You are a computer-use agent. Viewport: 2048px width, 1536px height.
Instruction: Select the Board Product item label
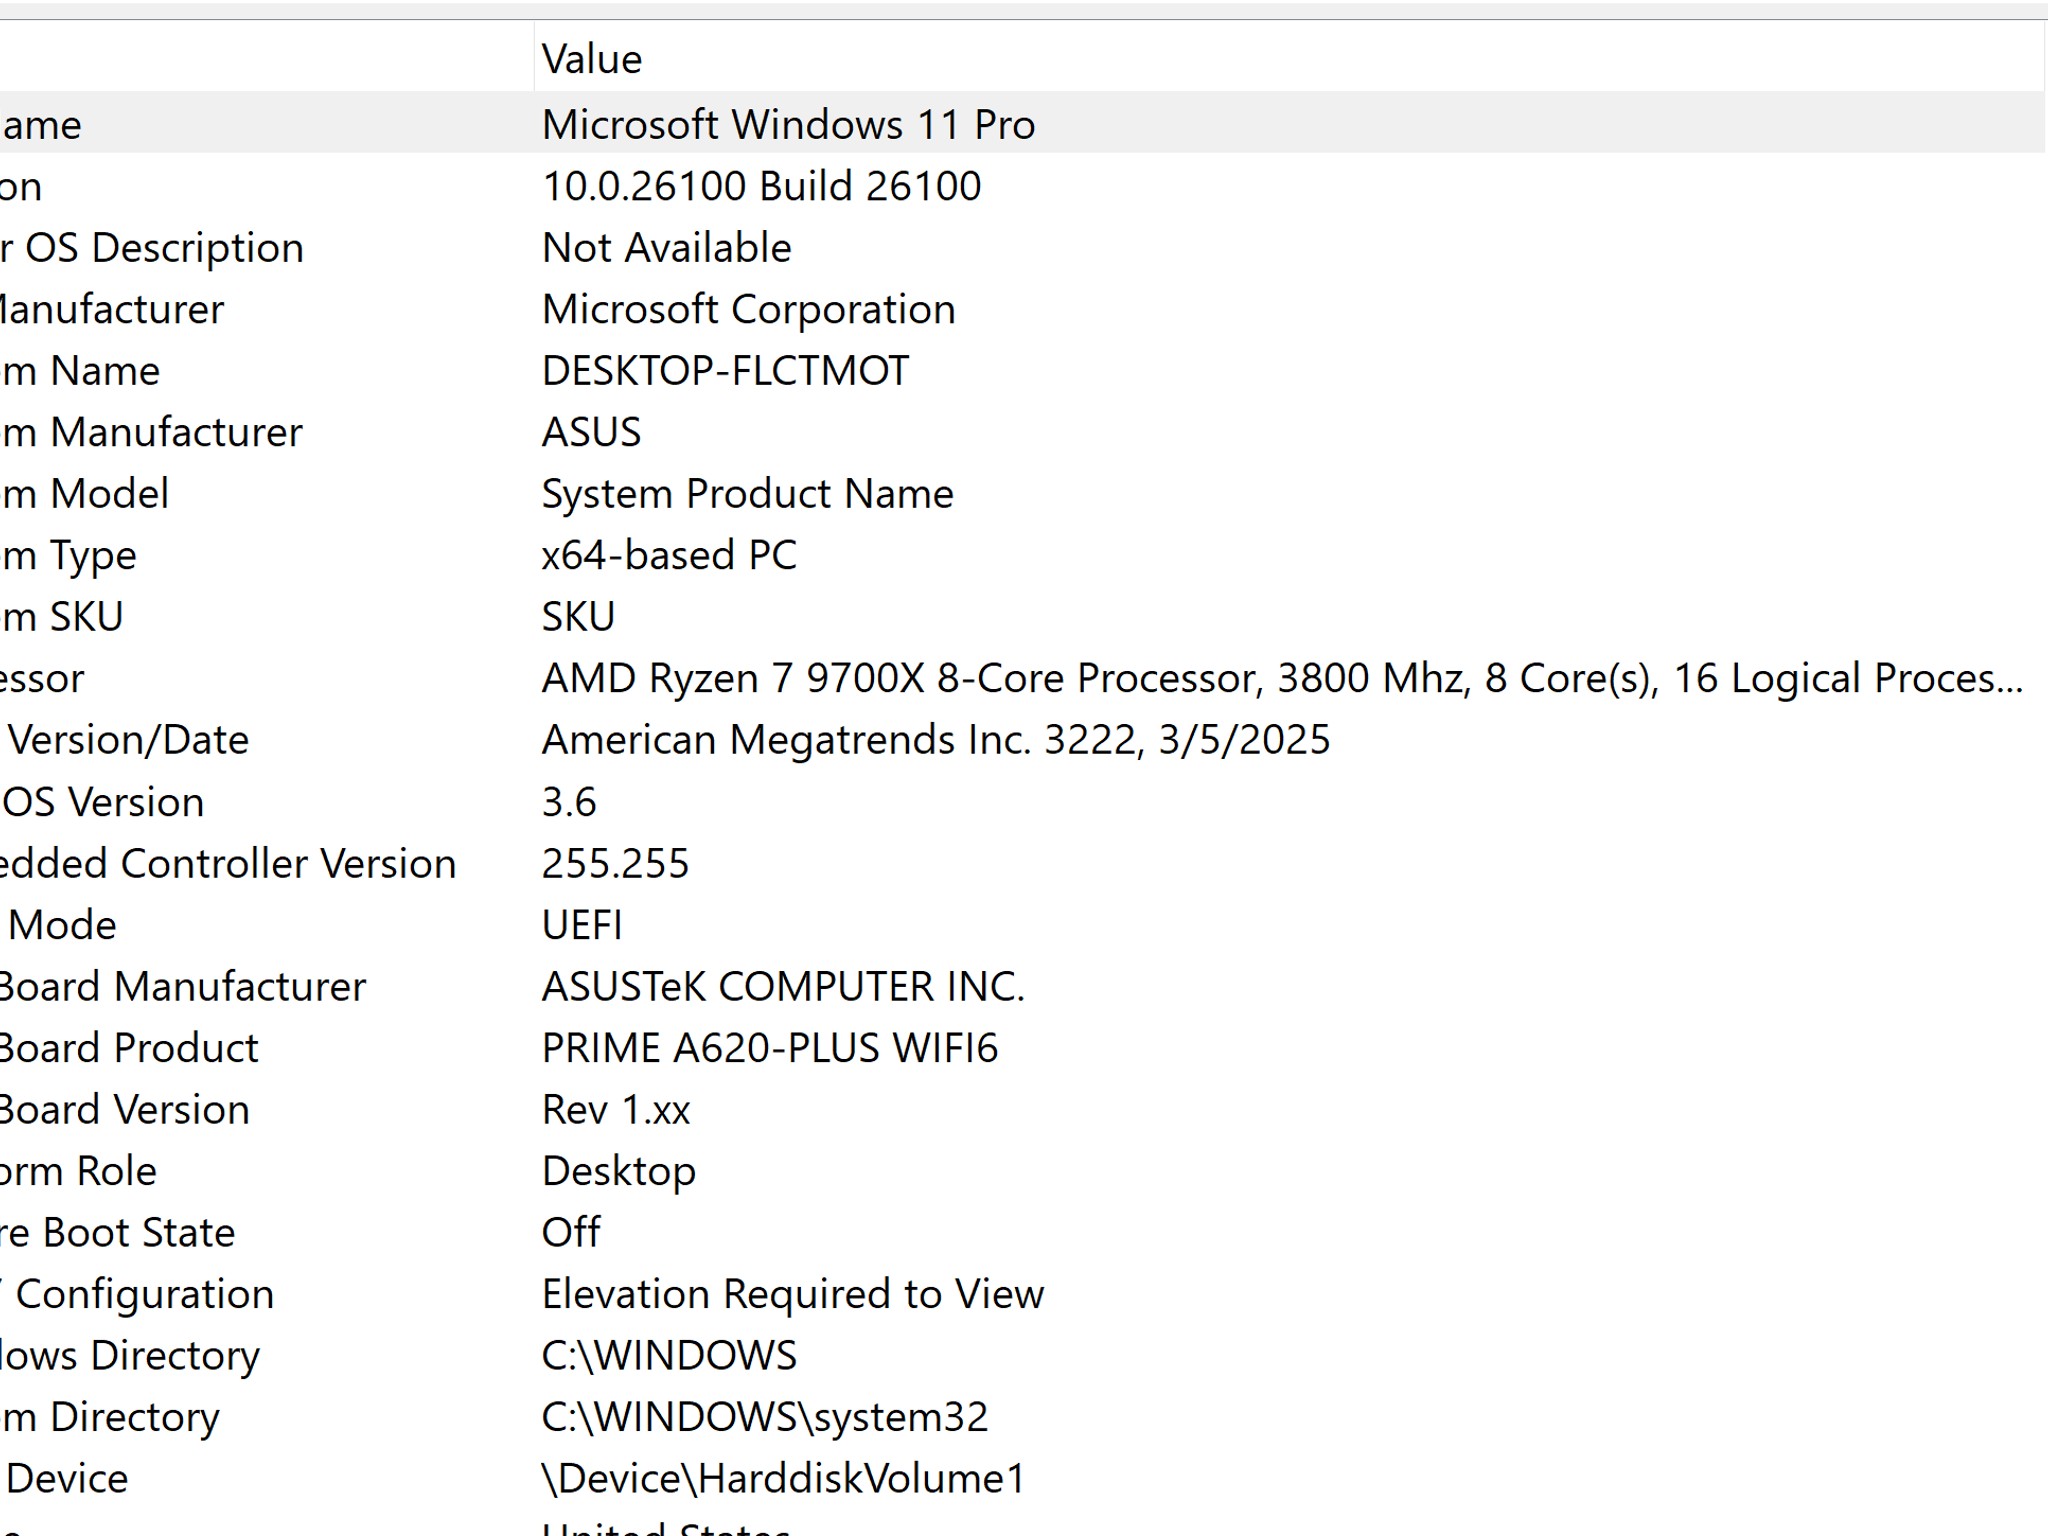pos(129,1048)
